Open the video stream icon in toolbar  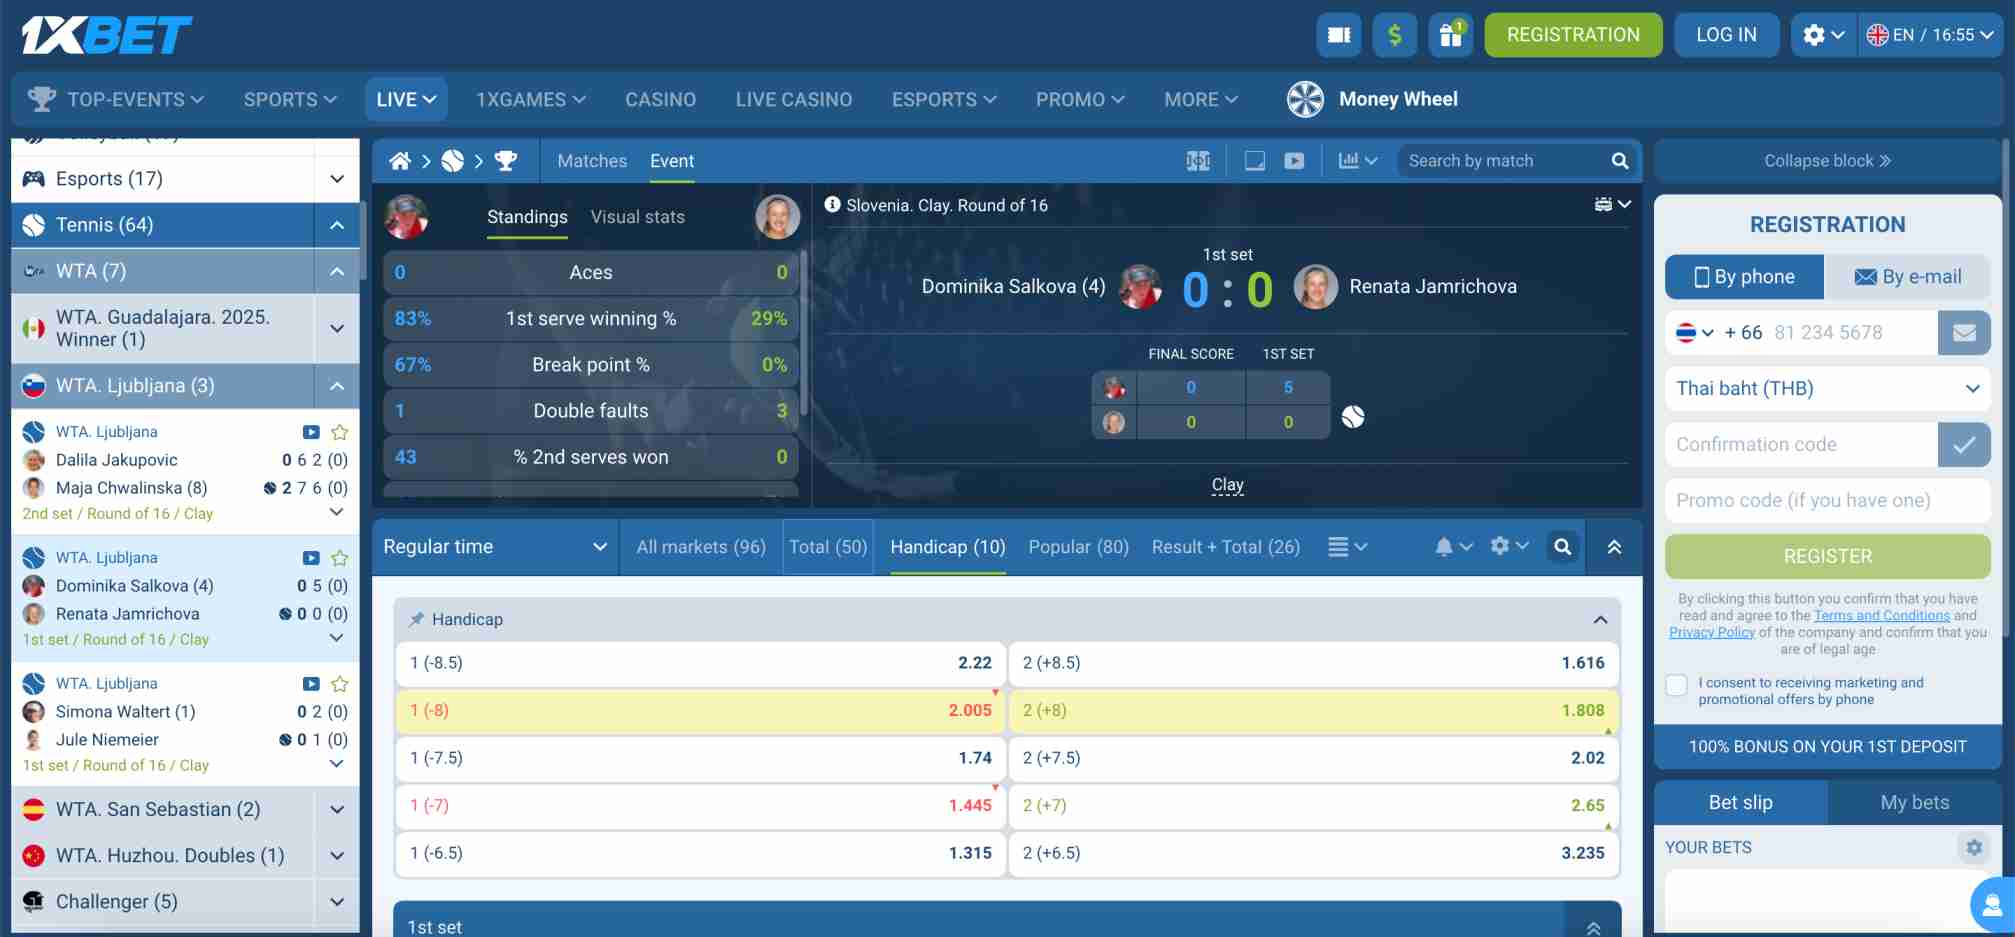point(1295,160)
